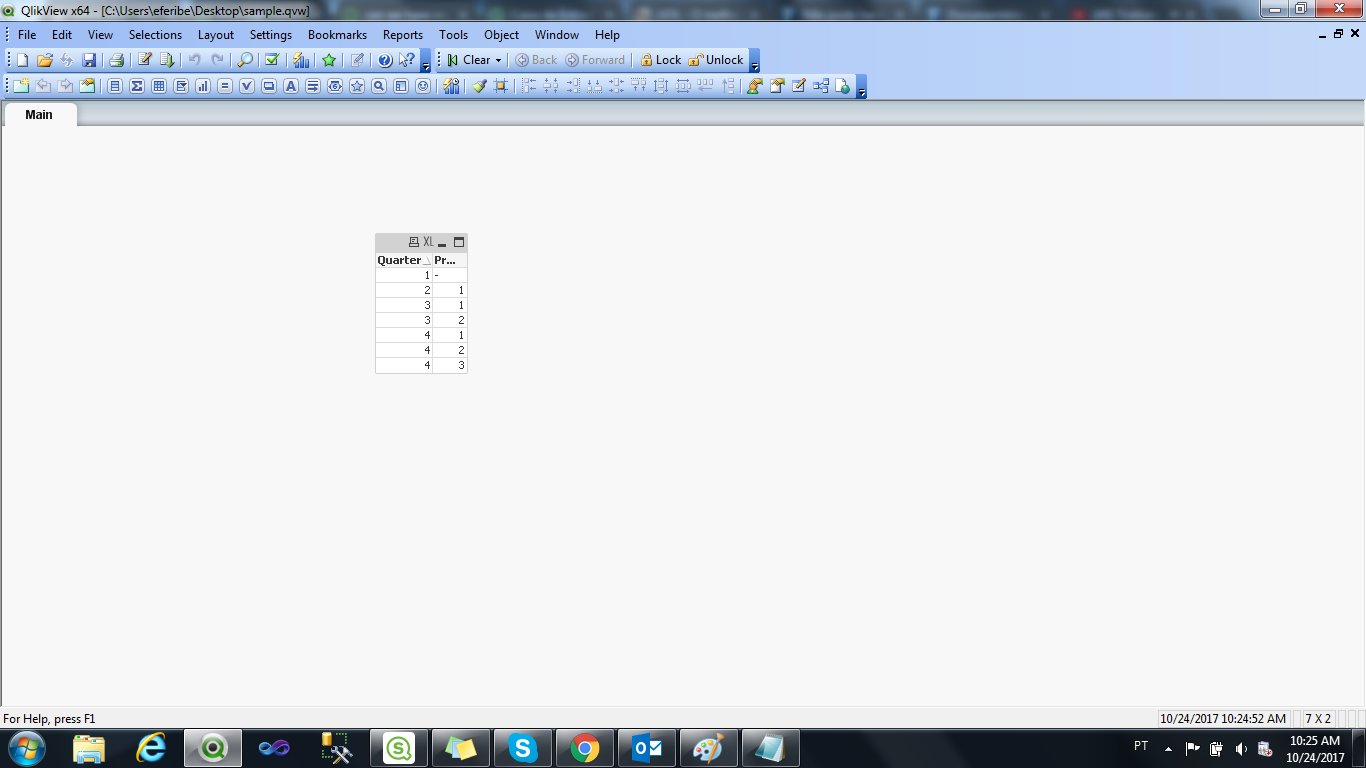1366x768 pixels.
Task: Open Skype from the taskbar
Action: point(523,748)
